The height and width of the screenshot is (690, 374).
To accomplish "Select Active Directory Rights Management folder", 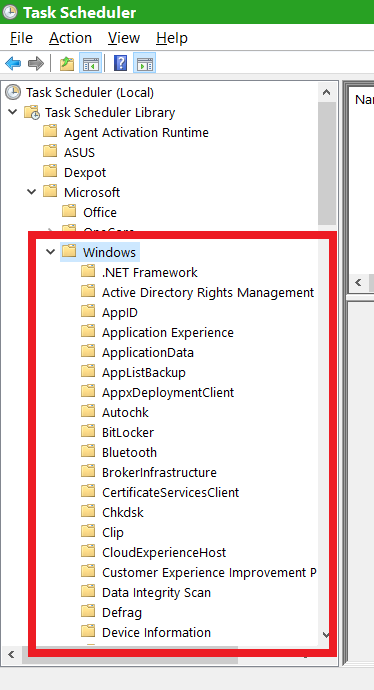I will click(x=208, y=292).
